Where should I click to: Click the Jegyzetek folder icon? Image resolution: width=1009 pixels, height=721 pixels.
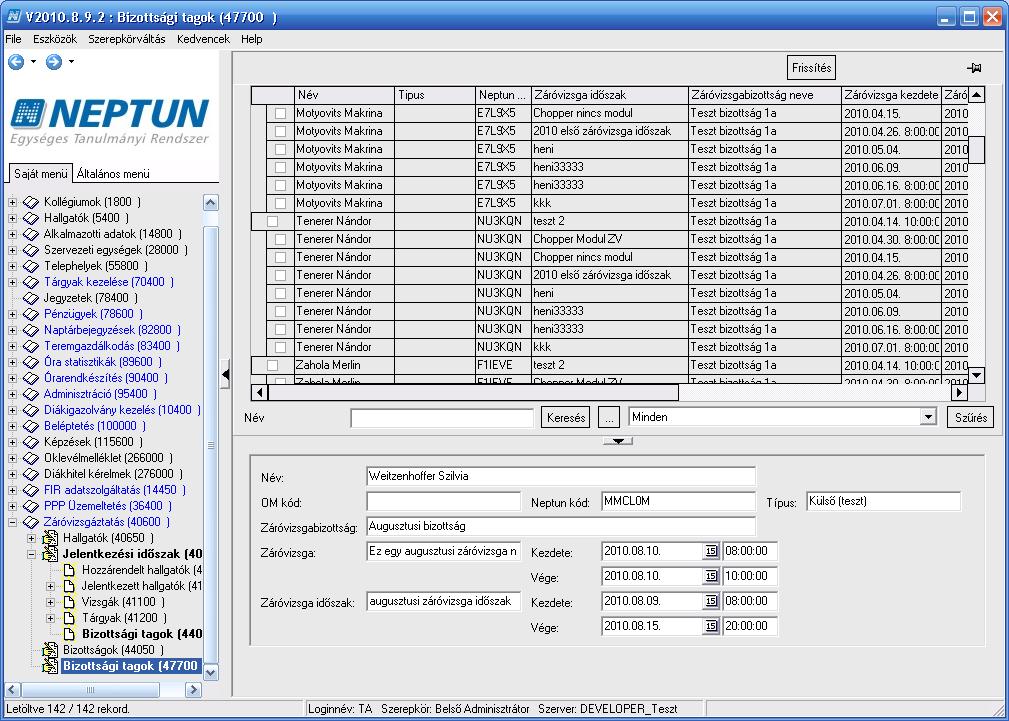click(31, 298)
